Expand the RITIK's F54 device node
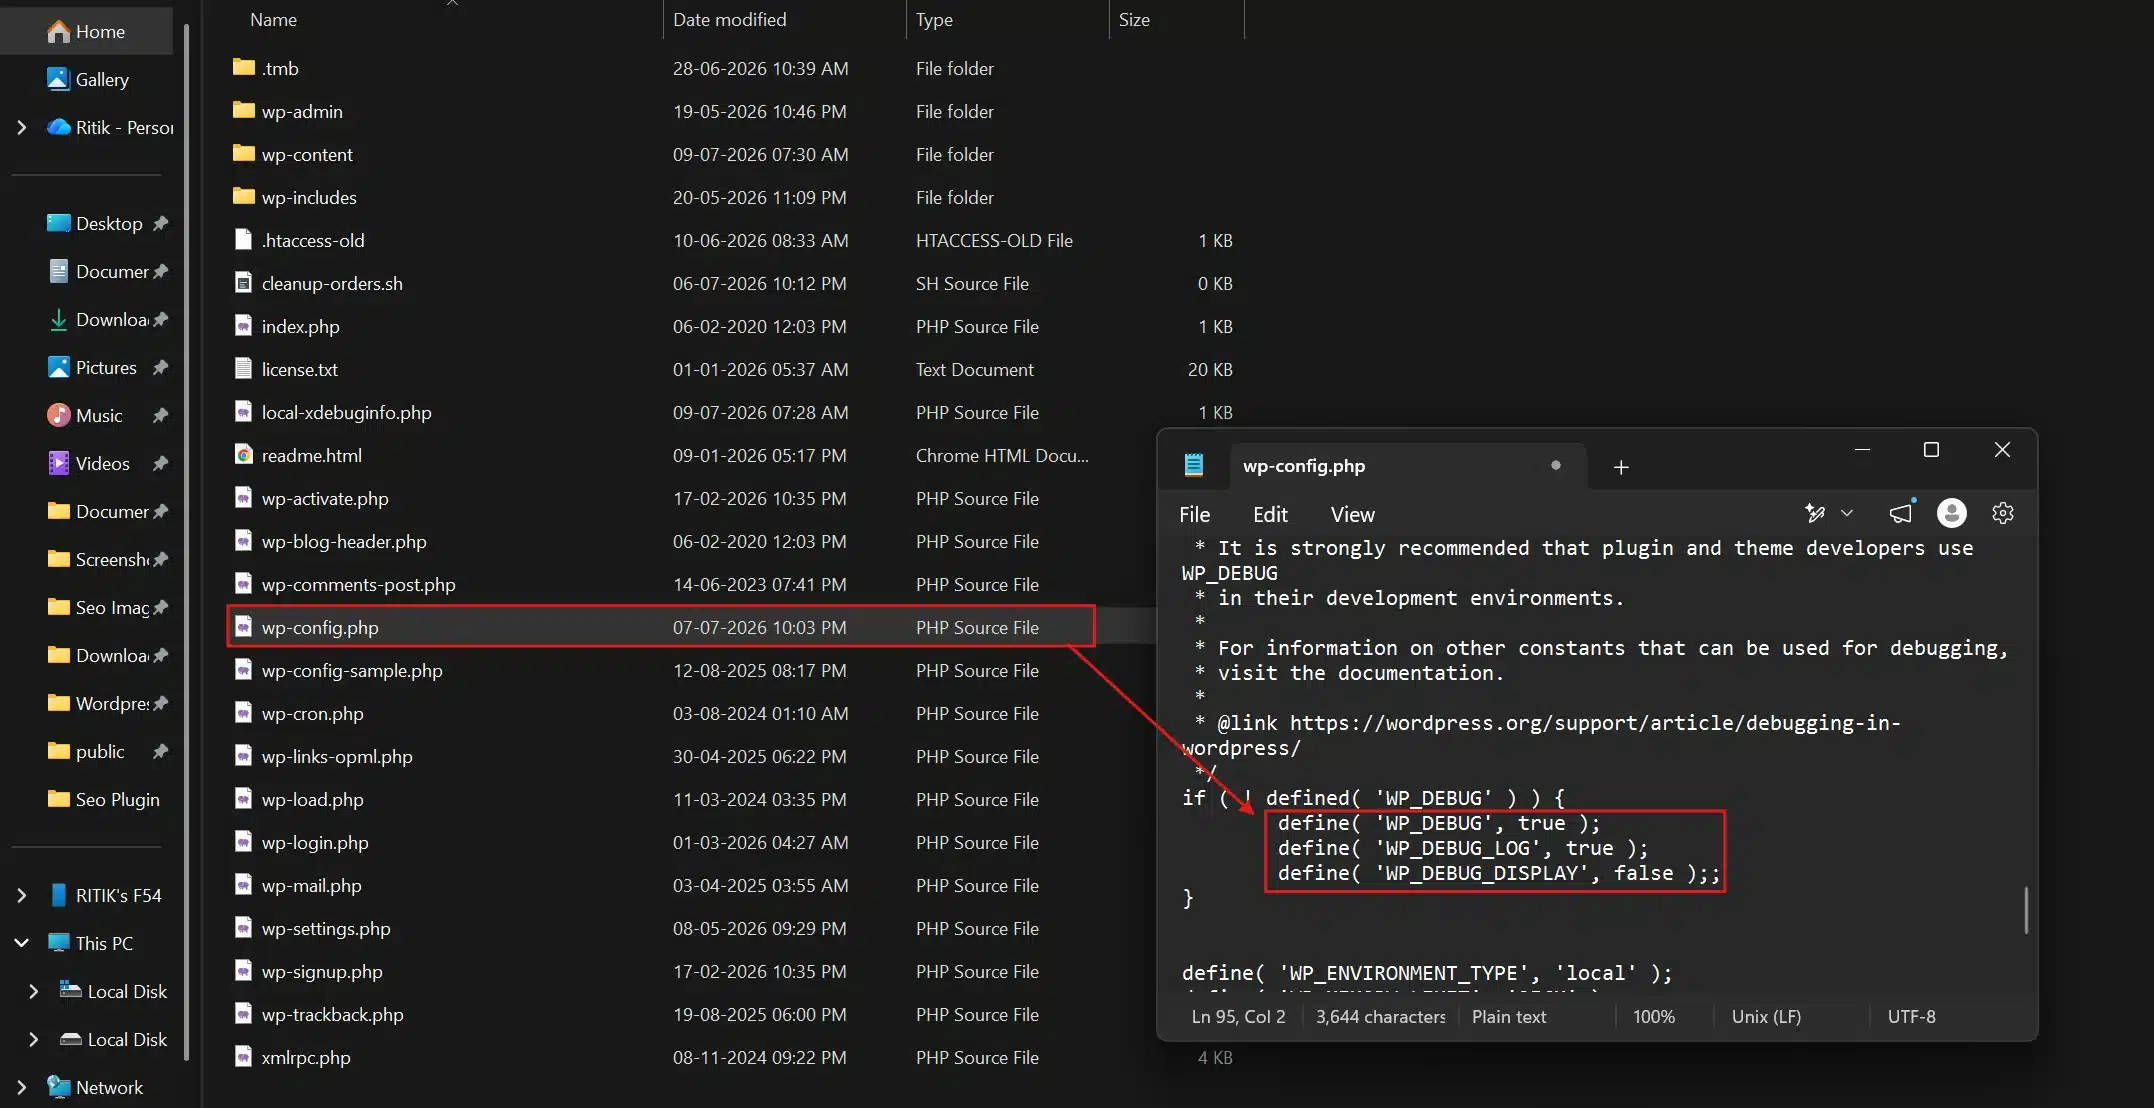This screenshot has height=1108, width=2154. tap(22, 896)
